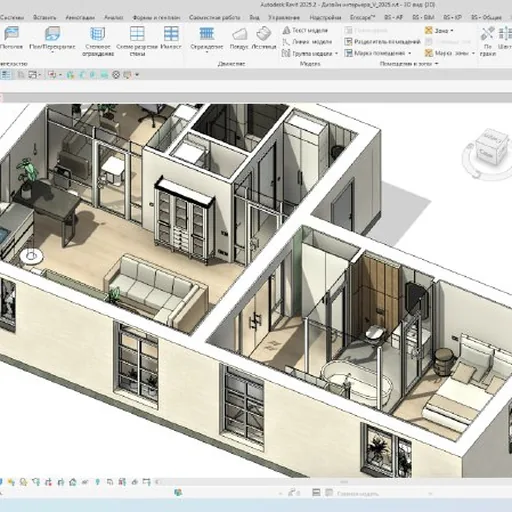Toggle the light bulb reveal hidden elements icon
Viewport: 512px width, 512px height.
click(x=98, y=482)
